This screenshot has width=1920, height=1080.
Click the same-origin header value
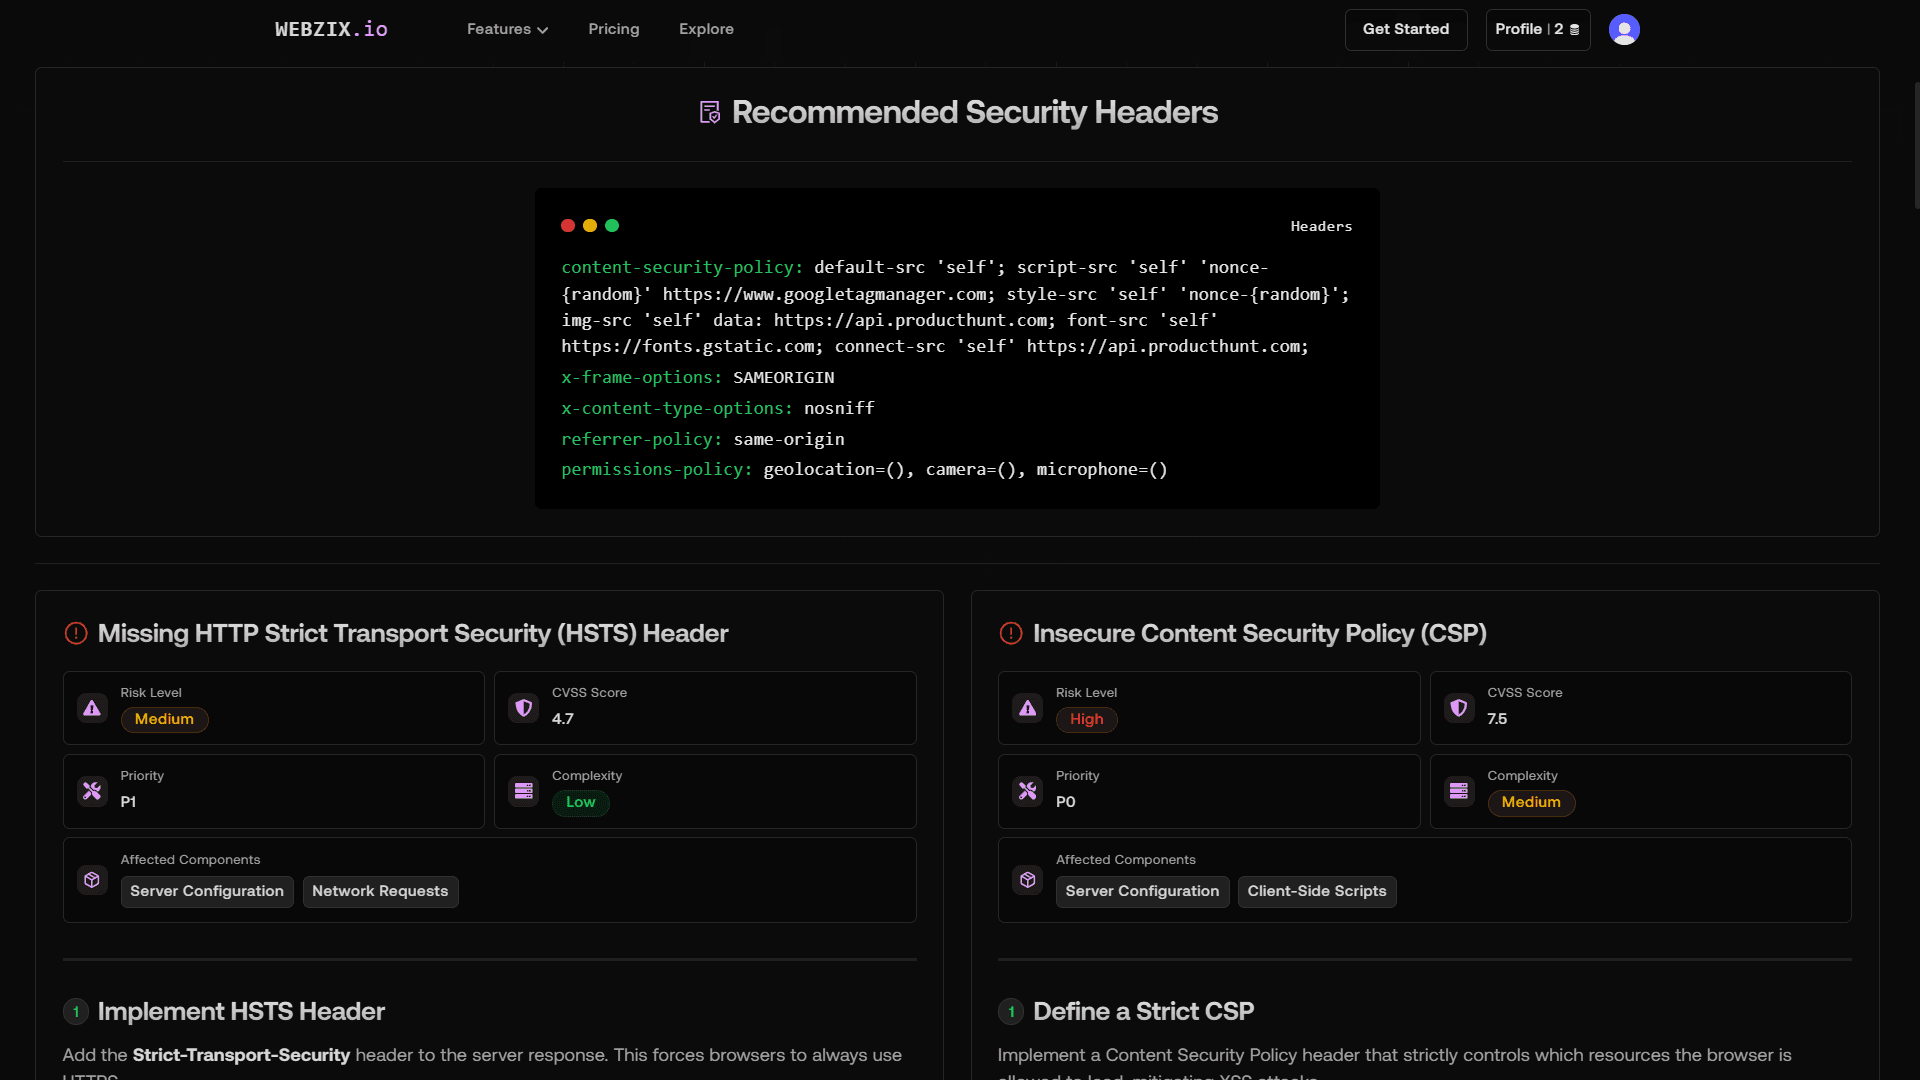(789, 439)
